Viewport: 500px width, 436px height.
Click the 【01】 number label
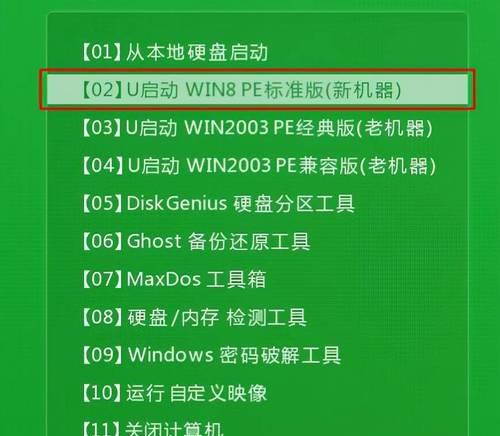(101, 52)
